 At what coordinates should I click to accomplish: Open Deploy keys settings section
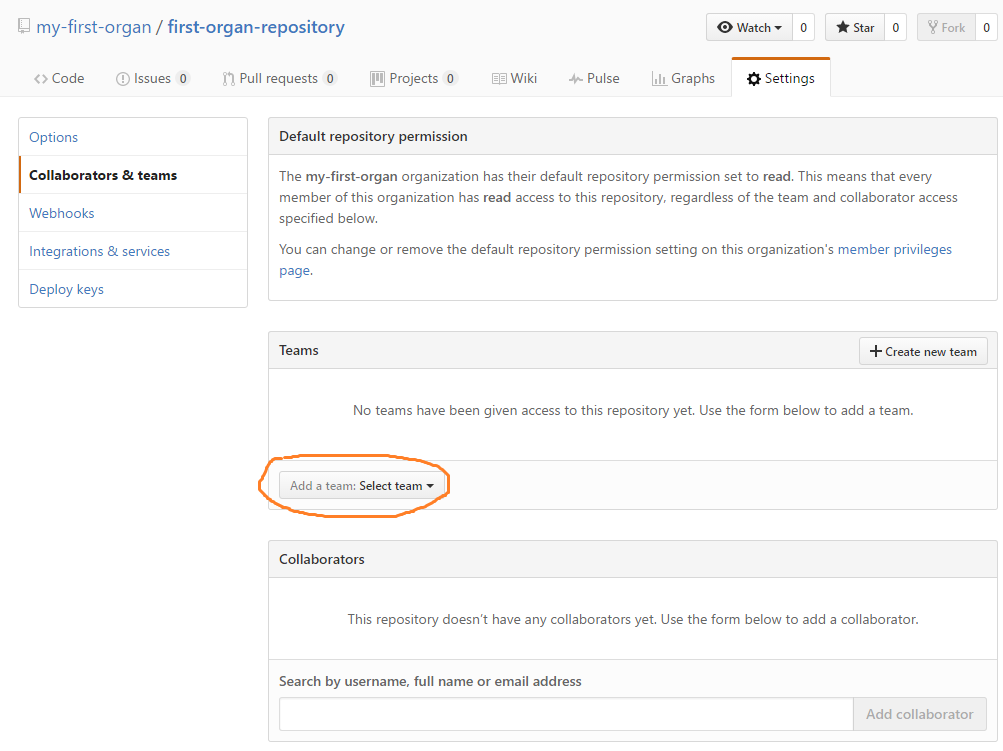67,289
